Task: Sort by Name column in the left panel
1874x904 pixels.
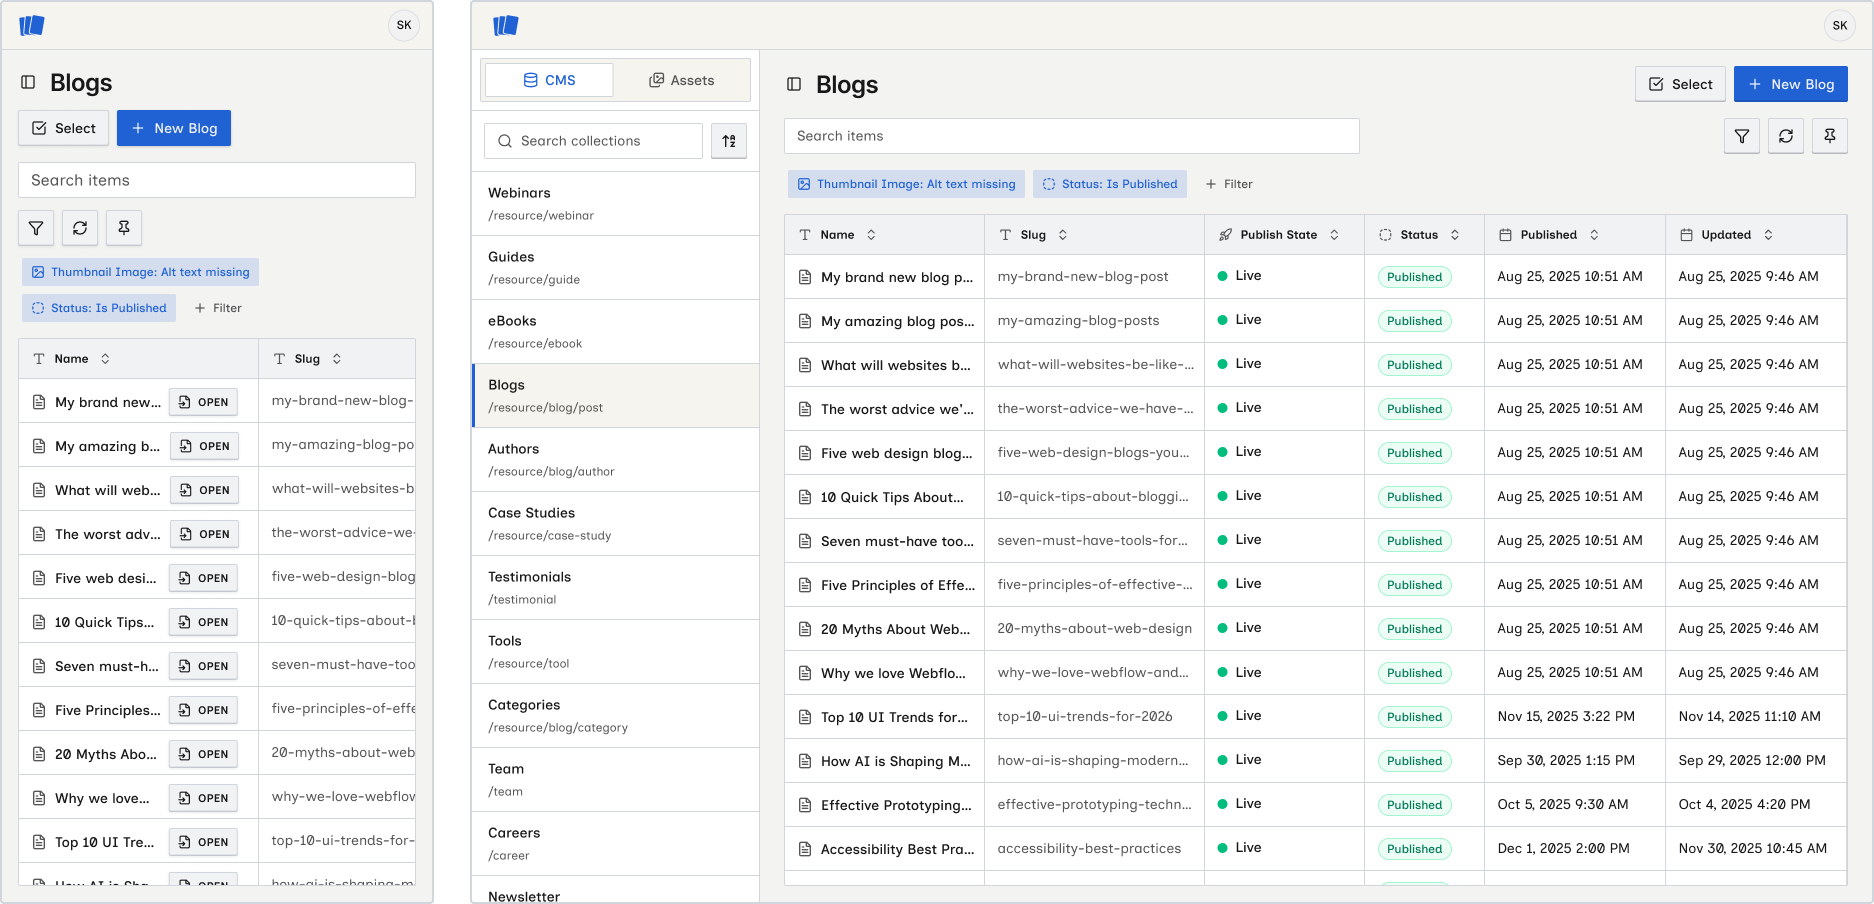Action: point(105,359)
